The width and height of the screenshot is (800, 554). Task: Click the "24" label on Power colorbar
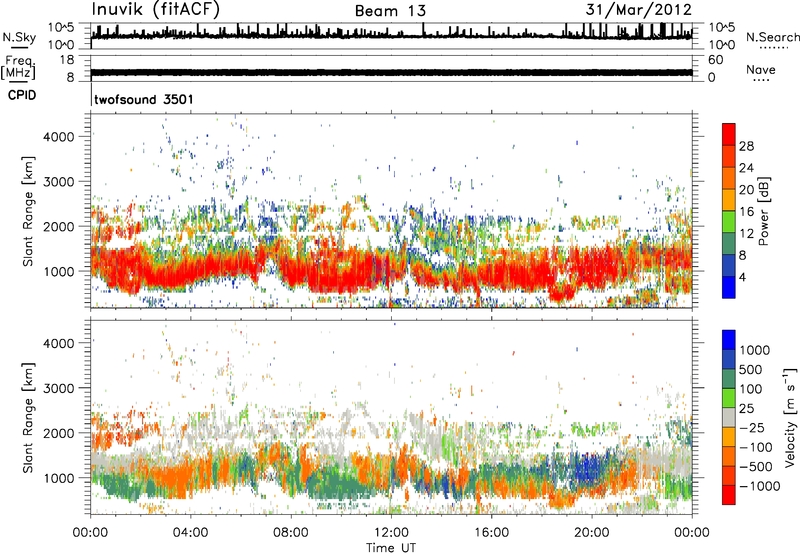pos(746,168)
